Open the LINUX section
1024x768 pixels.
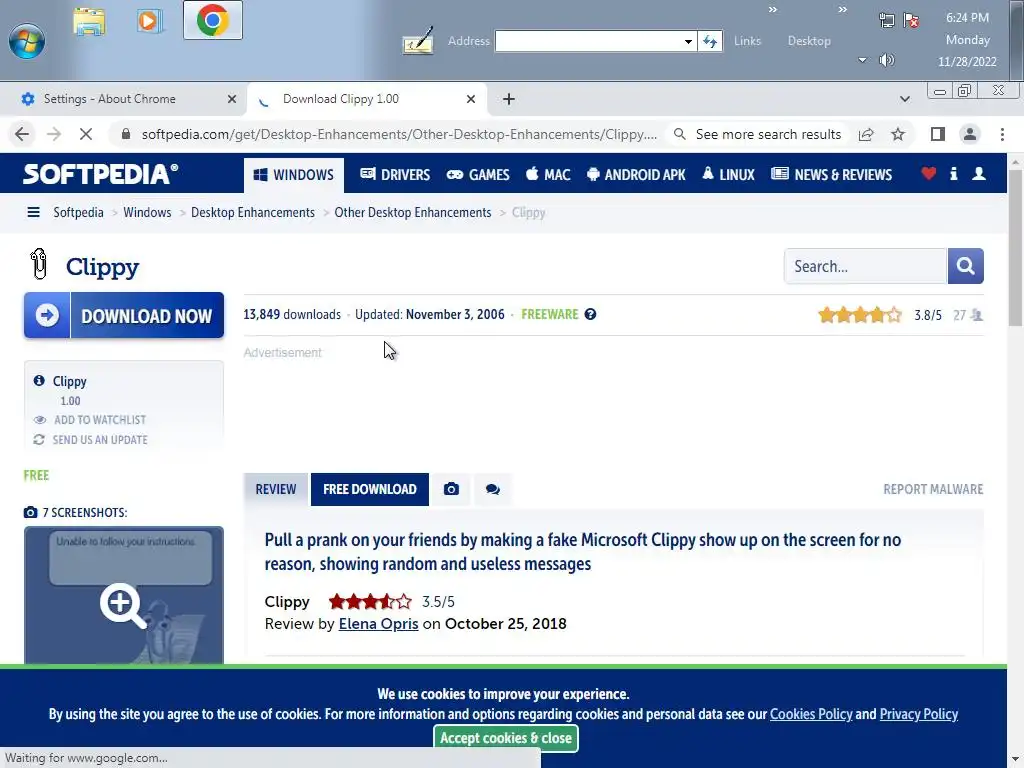(x=728, y=175)
